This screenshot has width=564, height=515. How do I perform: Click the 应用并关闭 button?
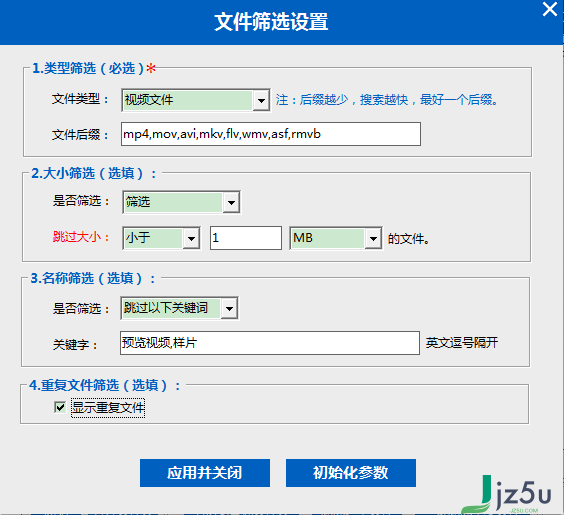pyautogui.click(x=205, y=473)
